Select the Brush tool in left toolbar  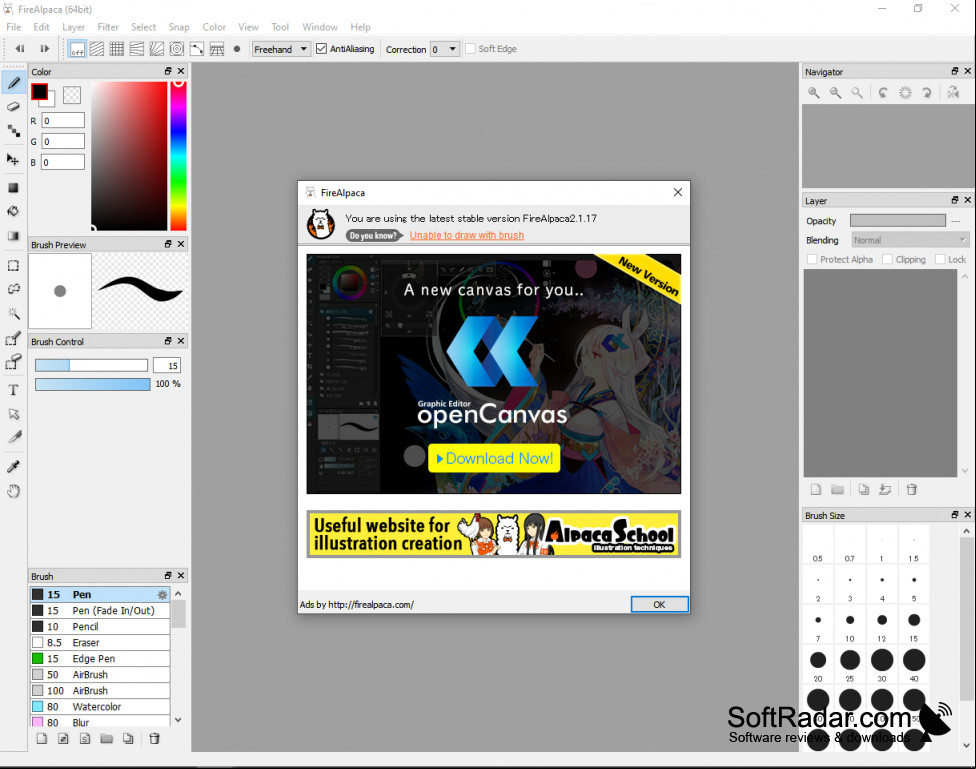[x=14, y=83]
